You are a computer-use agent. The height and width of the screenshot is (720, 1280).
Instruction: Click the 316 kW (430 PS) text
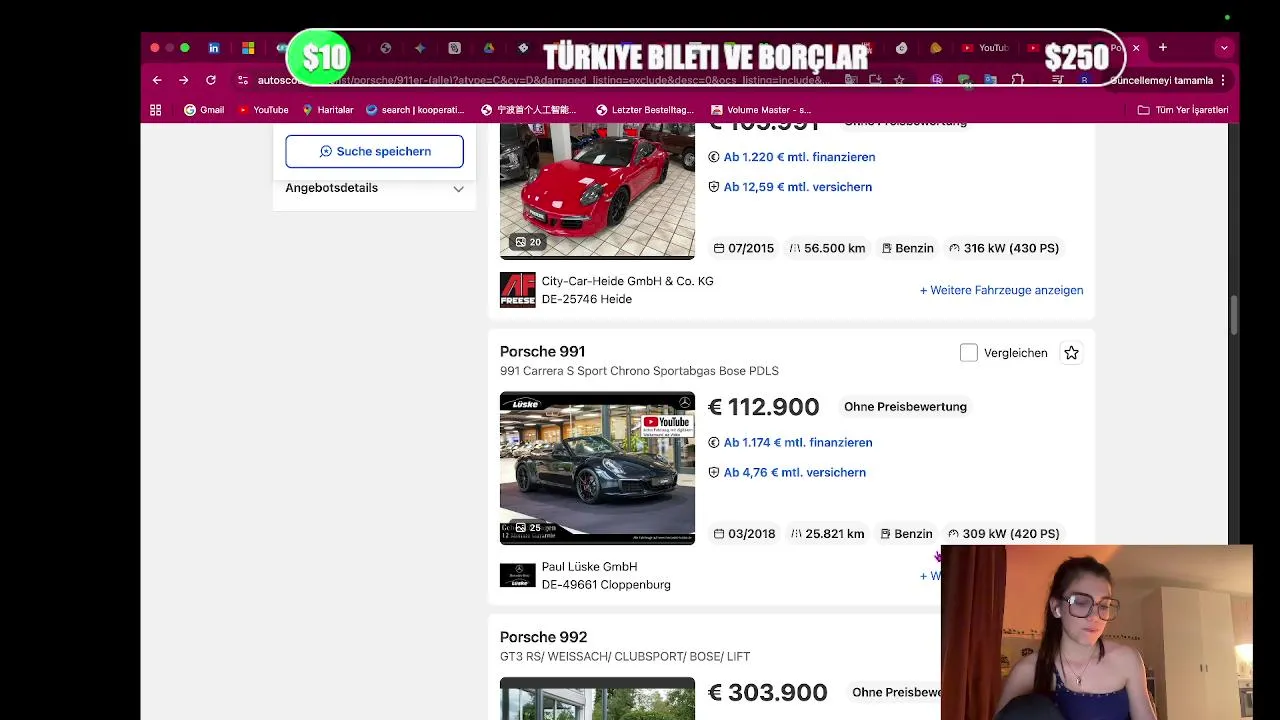pyautogui.click(x=1011, y=248)
